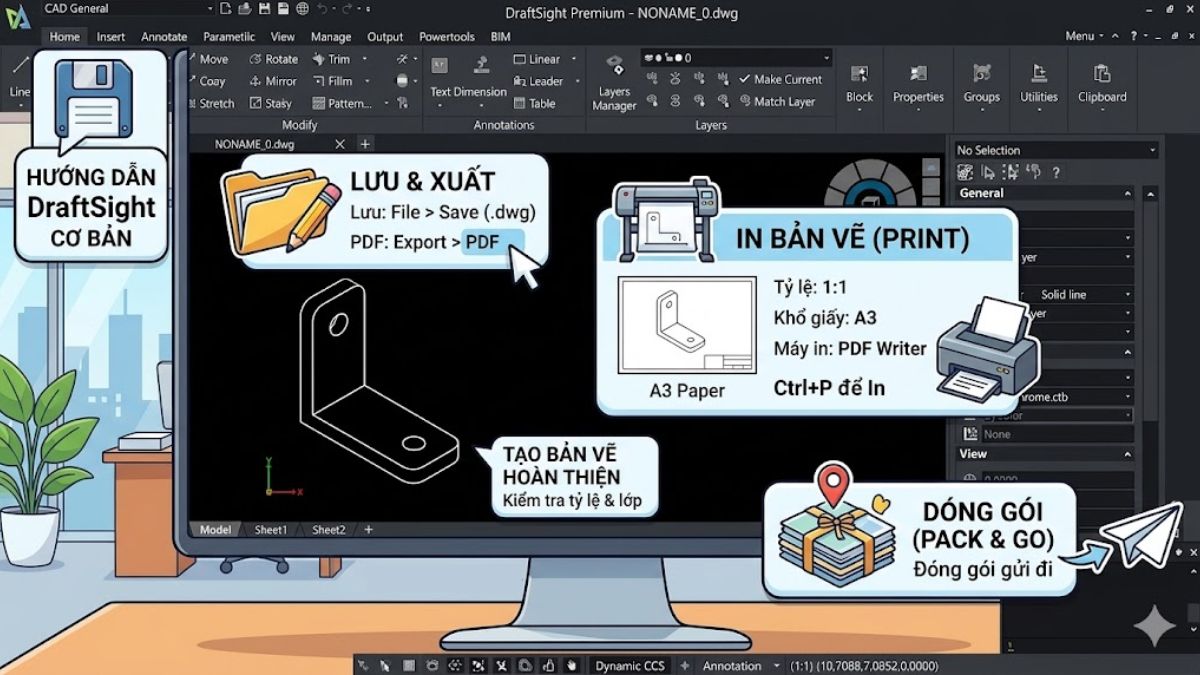
Task: Click the question mark help icon in Properties panel
Action: click(x=1056, y=173)
